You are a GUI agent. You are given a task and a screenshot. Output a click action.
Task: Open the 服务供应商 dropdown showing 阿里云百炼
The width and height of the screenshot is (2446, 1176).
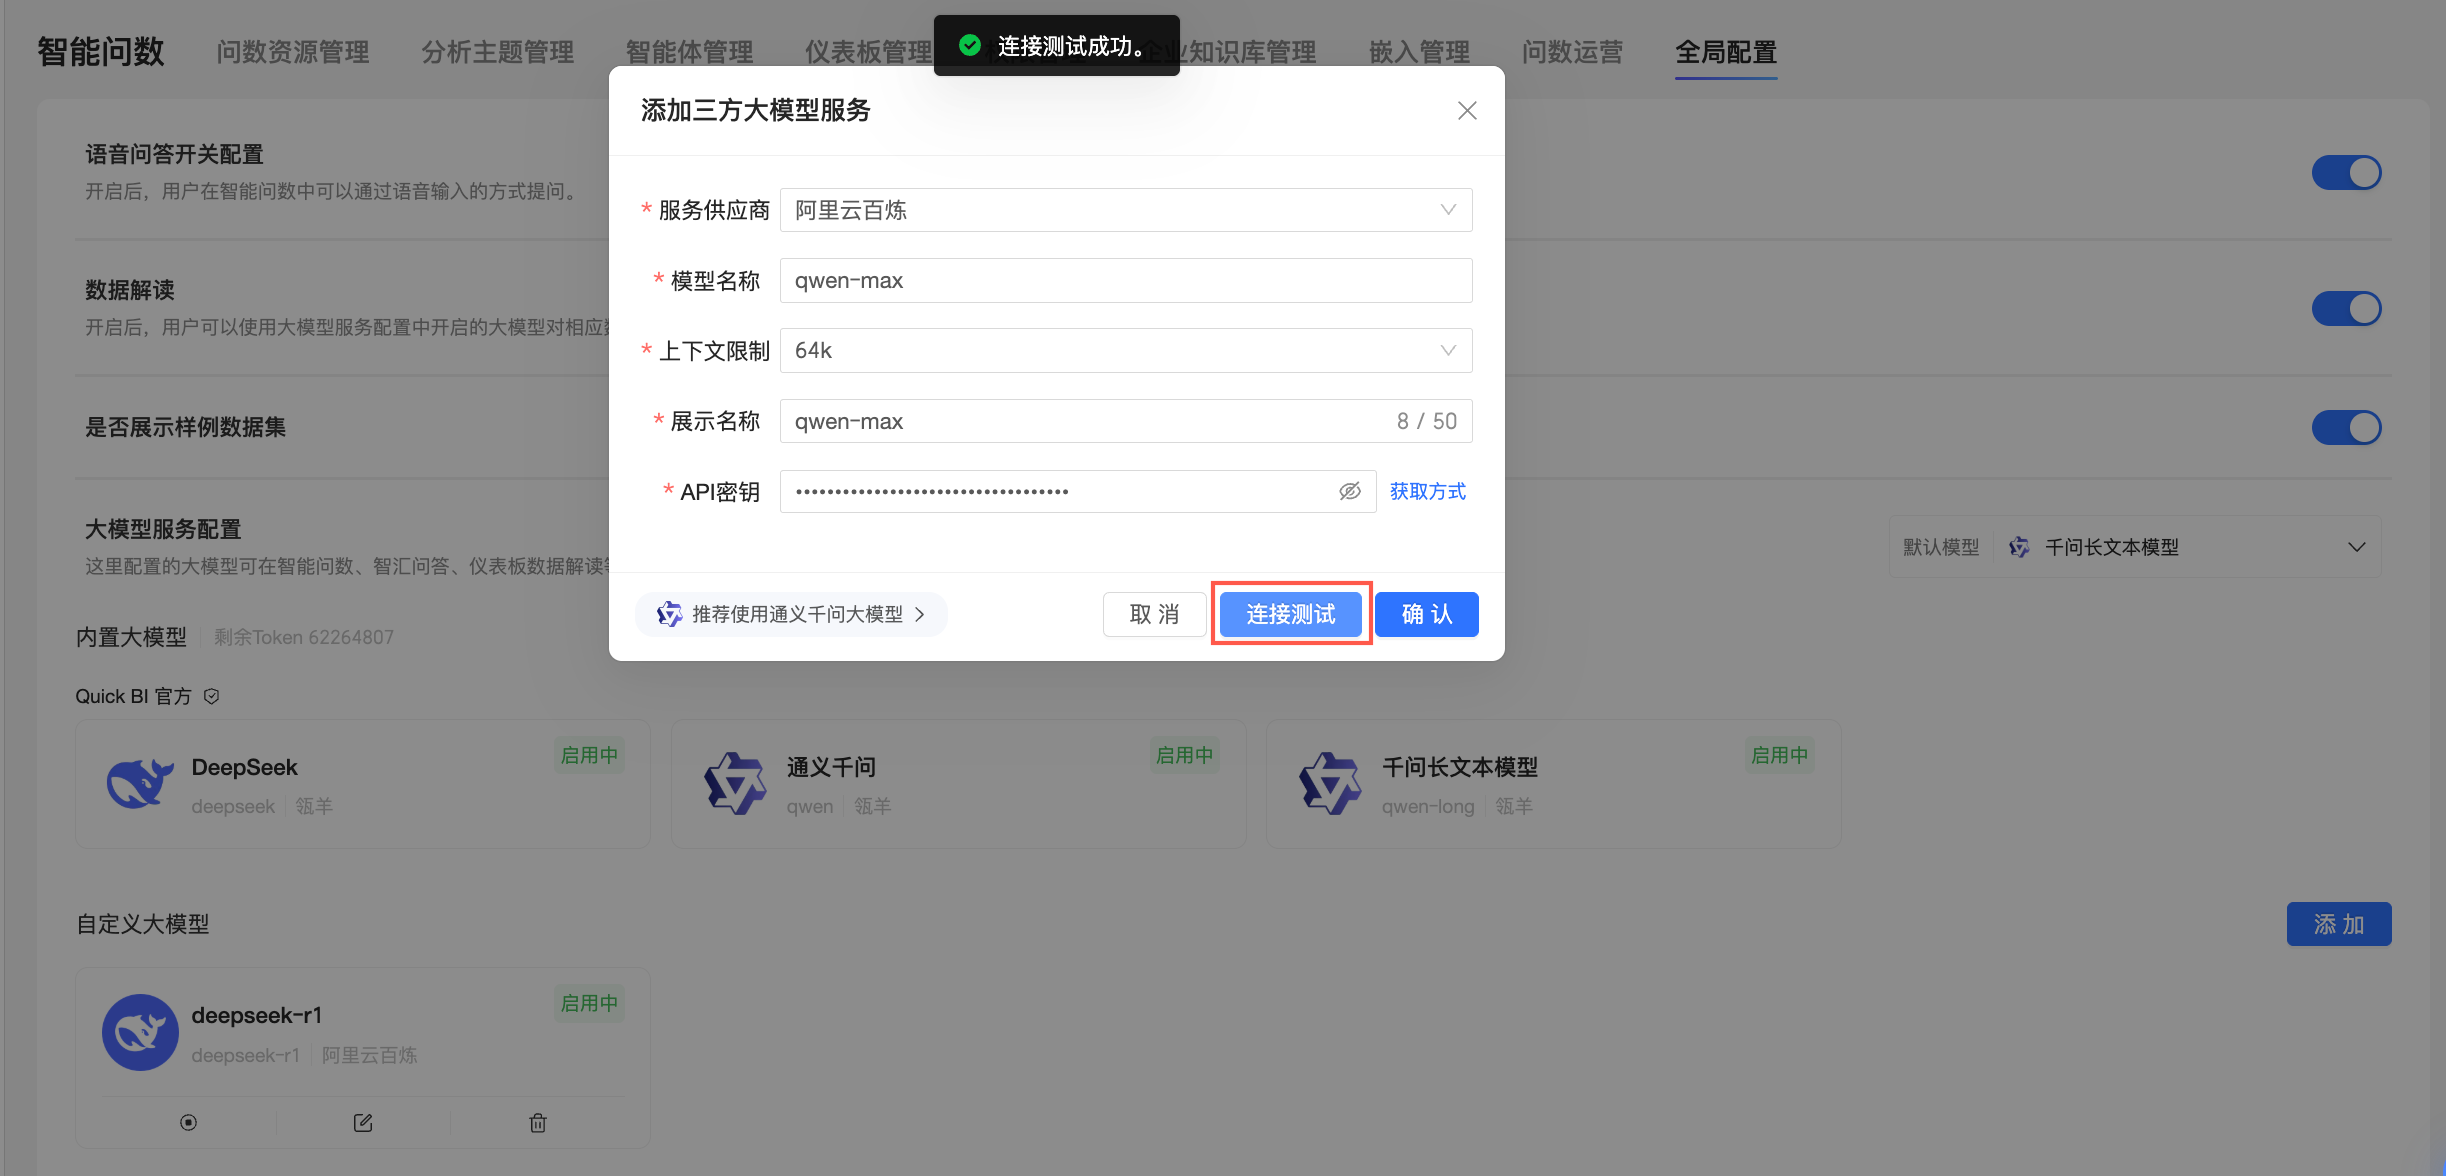tap(1125, 210)
